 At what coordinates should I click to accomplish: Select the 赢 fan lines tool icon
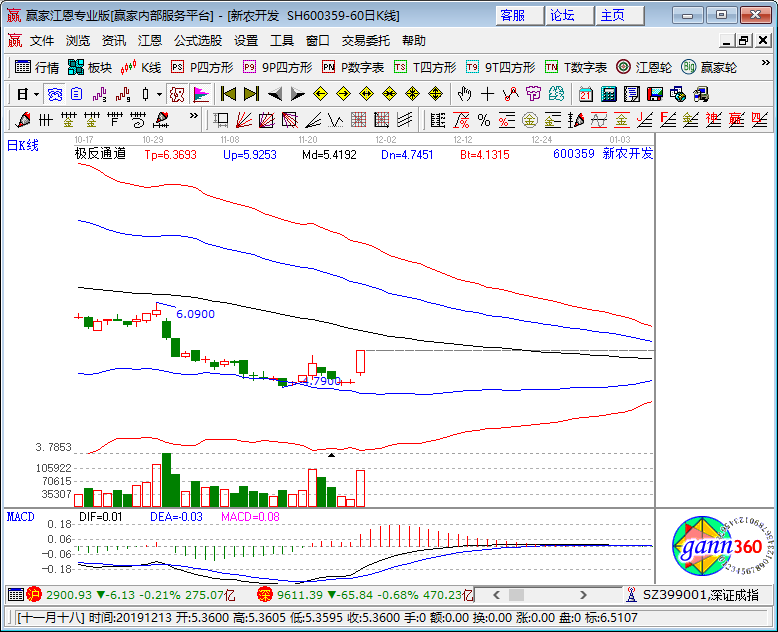click(x=736, y=120)
